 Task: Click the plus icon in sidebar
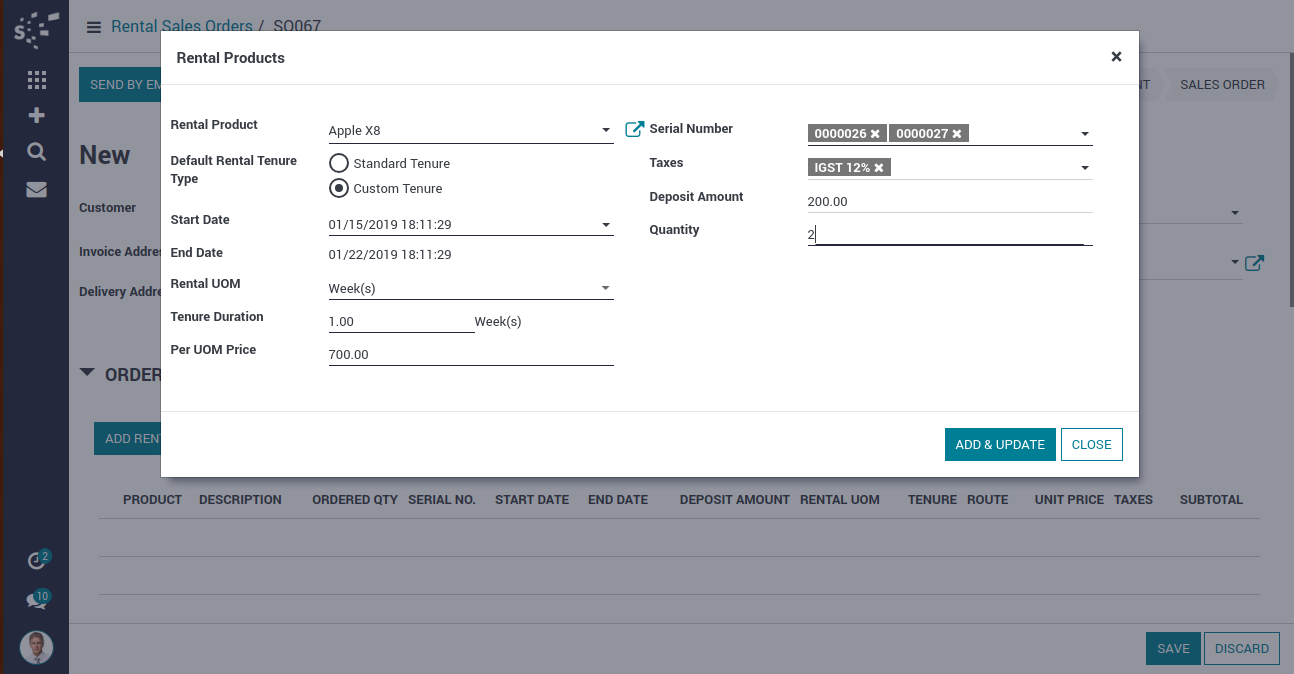(37, 115)
